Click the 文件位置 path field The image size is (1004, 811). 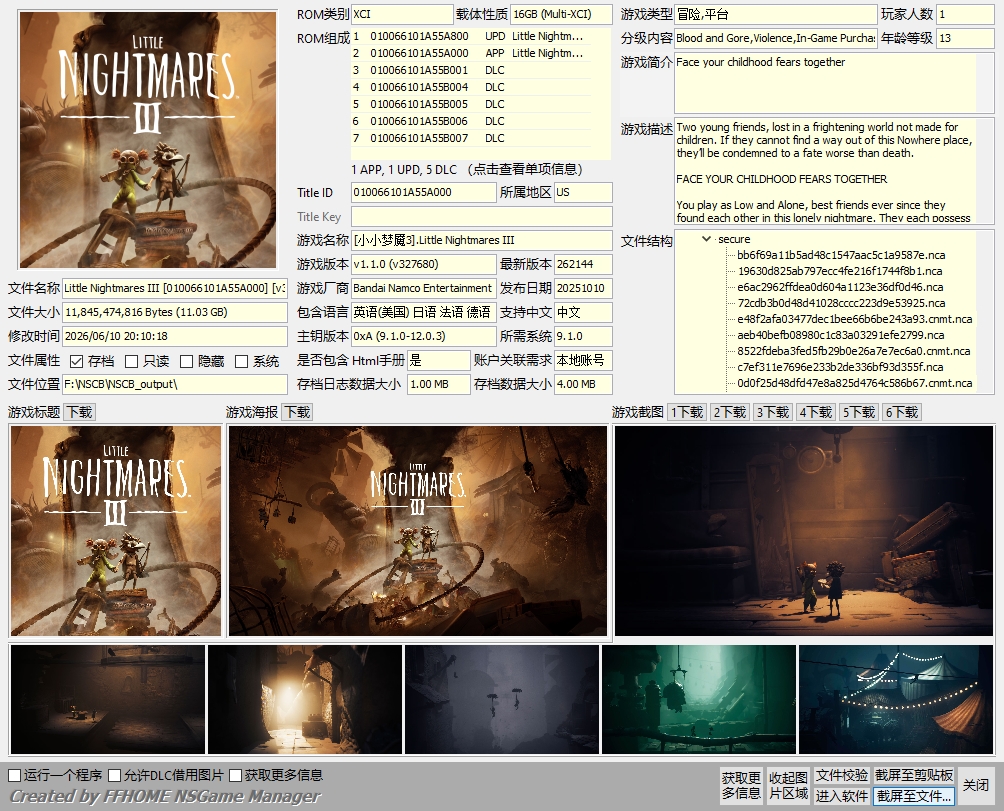pos(175,384)
